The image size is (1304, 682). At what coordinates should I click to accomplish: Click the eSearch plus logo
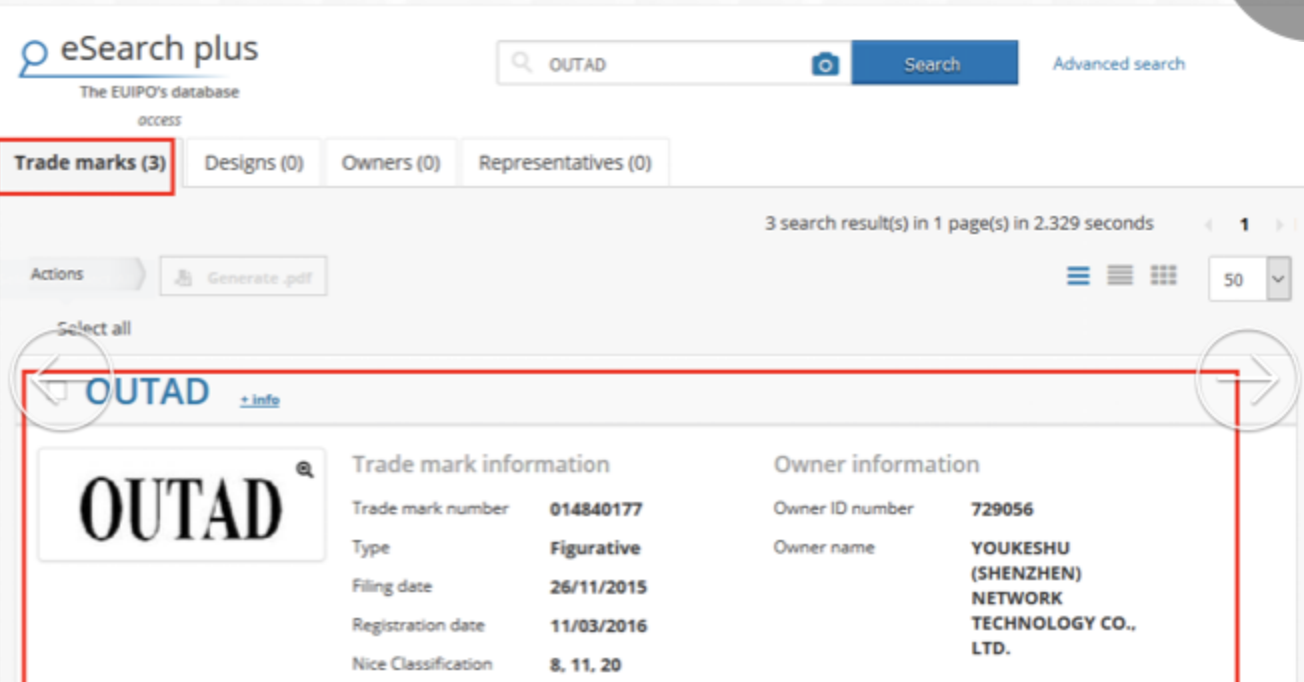[140, 52]
